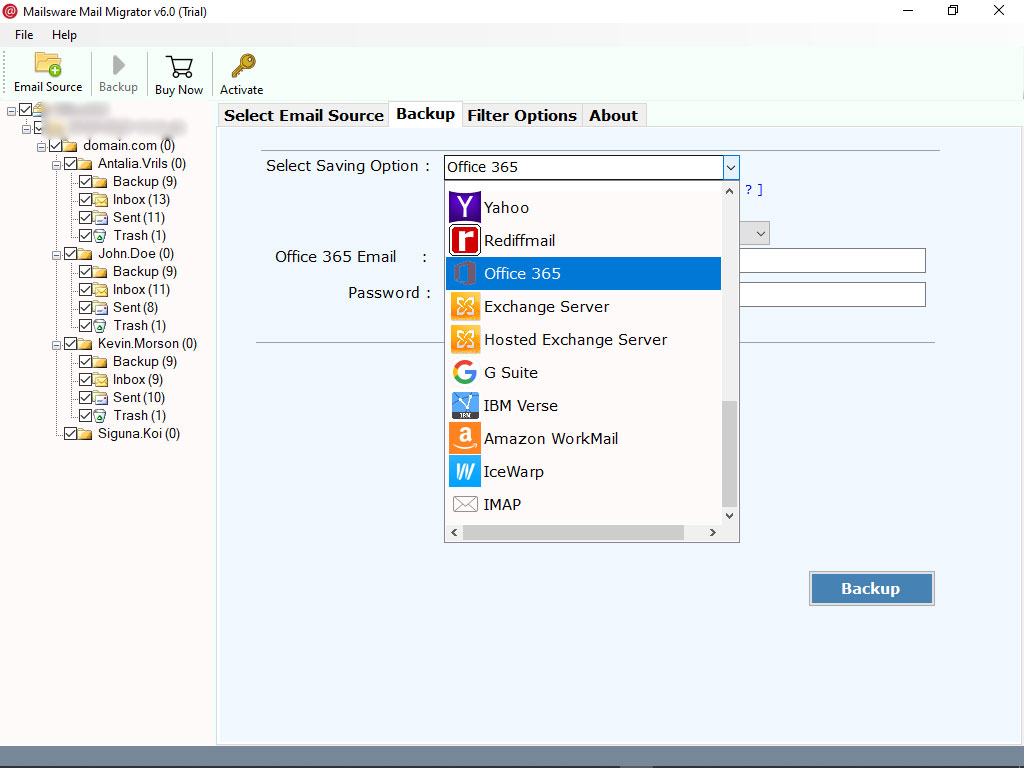
Task: Collapse the root tree node
Action: pyautogui.click(x=11, y=111)
